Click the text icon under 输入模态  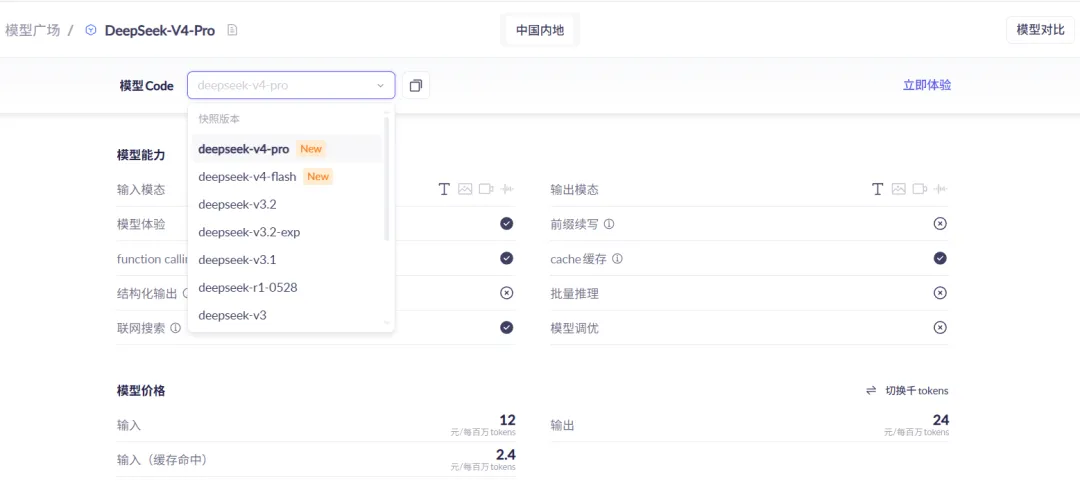point(444,189)
